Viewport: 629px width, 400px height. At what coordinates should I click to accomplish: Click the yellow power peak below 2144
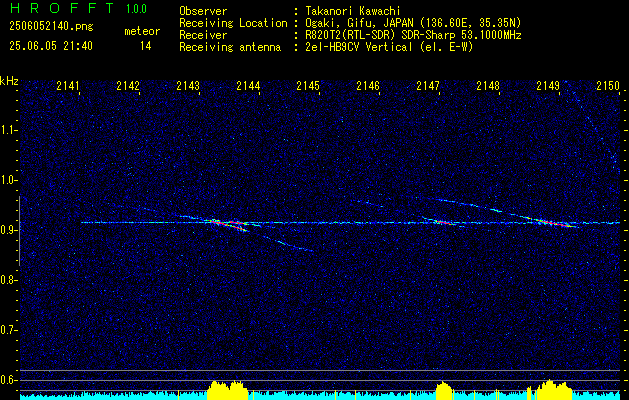(227, 389)
